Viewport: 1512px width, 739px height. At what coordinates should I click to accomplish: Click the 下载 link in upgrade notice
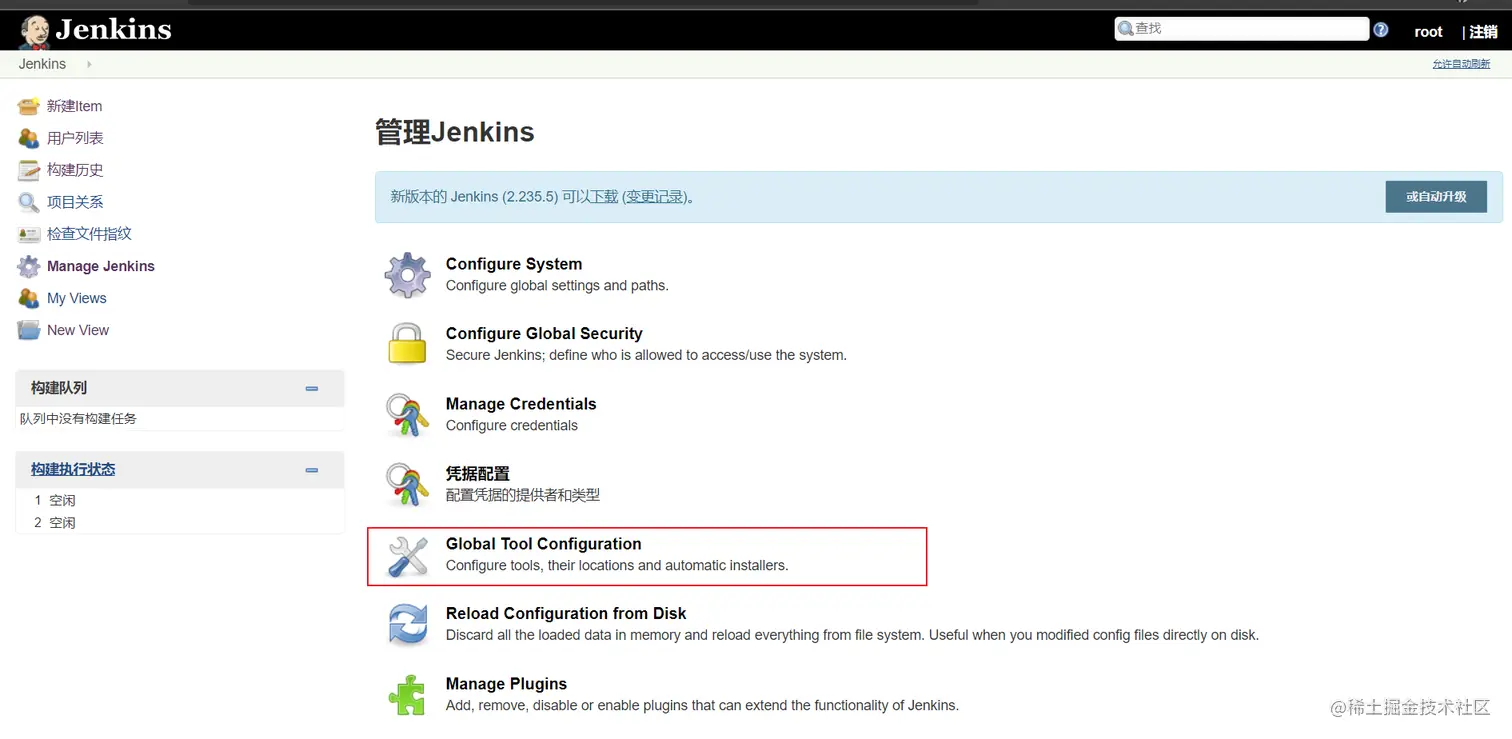[x=604, y=197]
